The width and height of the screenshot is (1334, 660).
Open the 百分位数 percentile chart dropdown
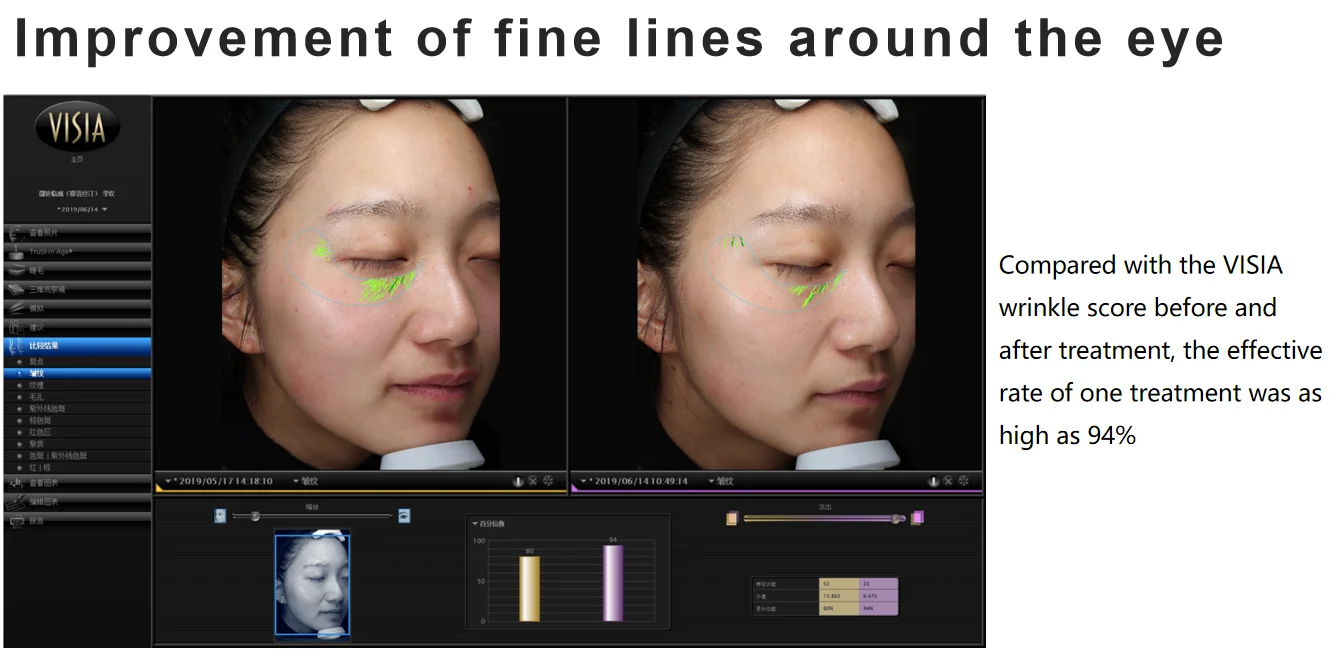pyautogui.click(x=490, y=523)
